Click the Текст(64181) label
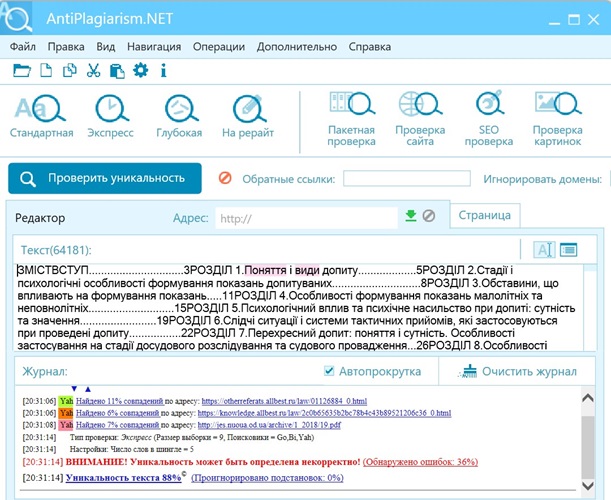The width and height of the screenshot is (611, 500). click(x=56, y=250)
